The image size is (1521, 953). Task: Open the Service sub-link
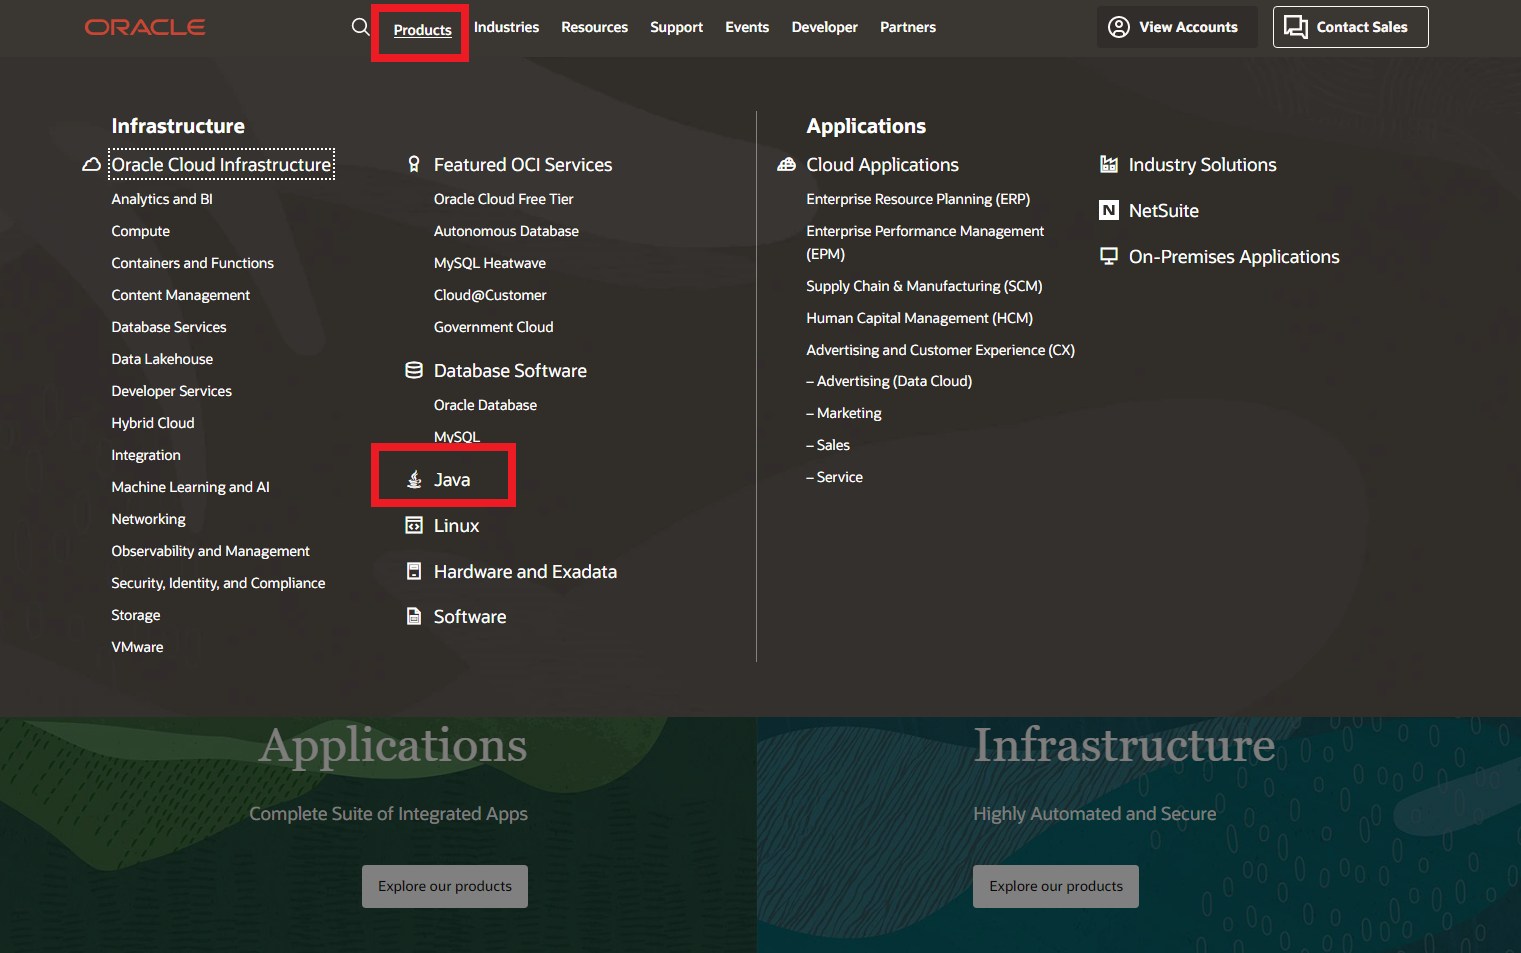(835, 477)
